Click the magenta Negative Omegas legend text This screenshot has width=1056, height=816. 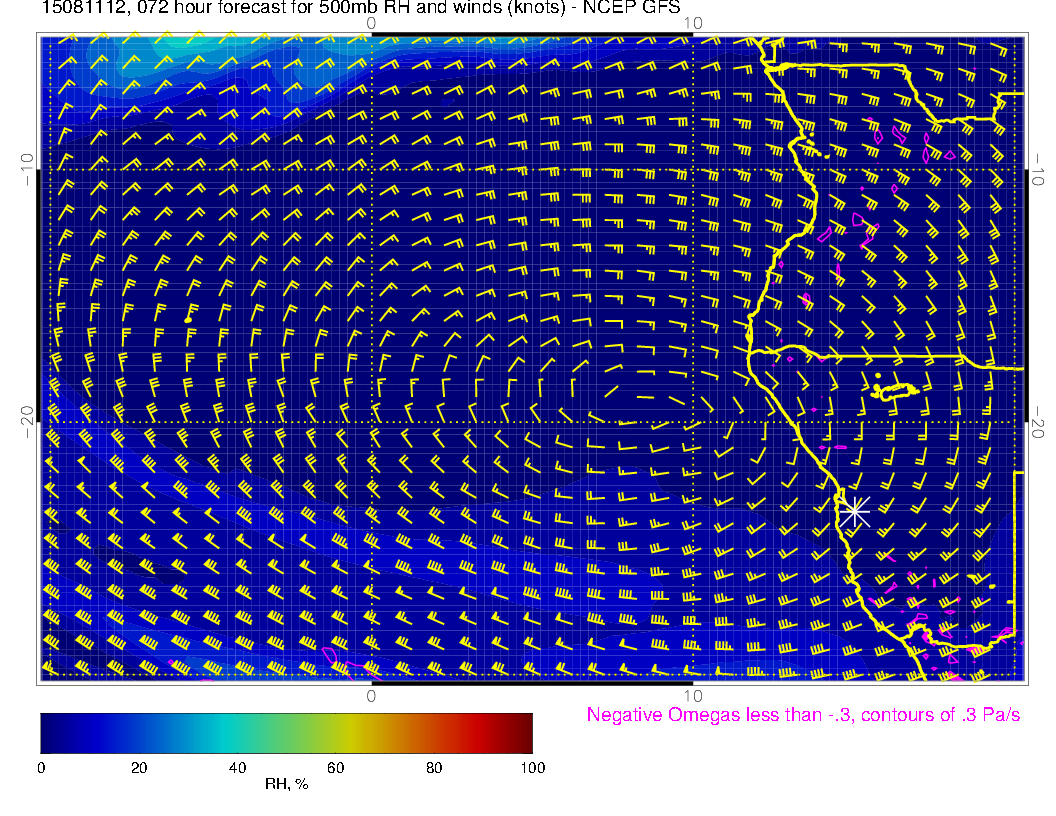coord(803,716)
